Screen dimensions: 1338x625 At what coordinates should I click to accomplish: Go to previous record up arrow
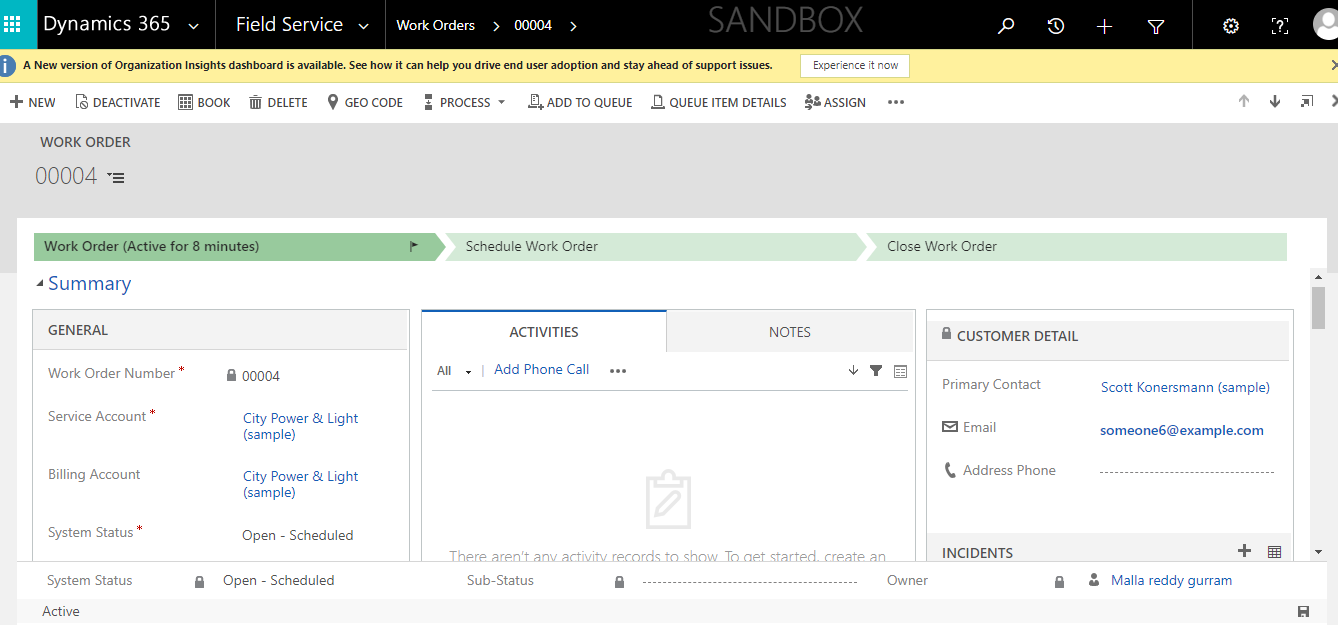coord(1244,101)
